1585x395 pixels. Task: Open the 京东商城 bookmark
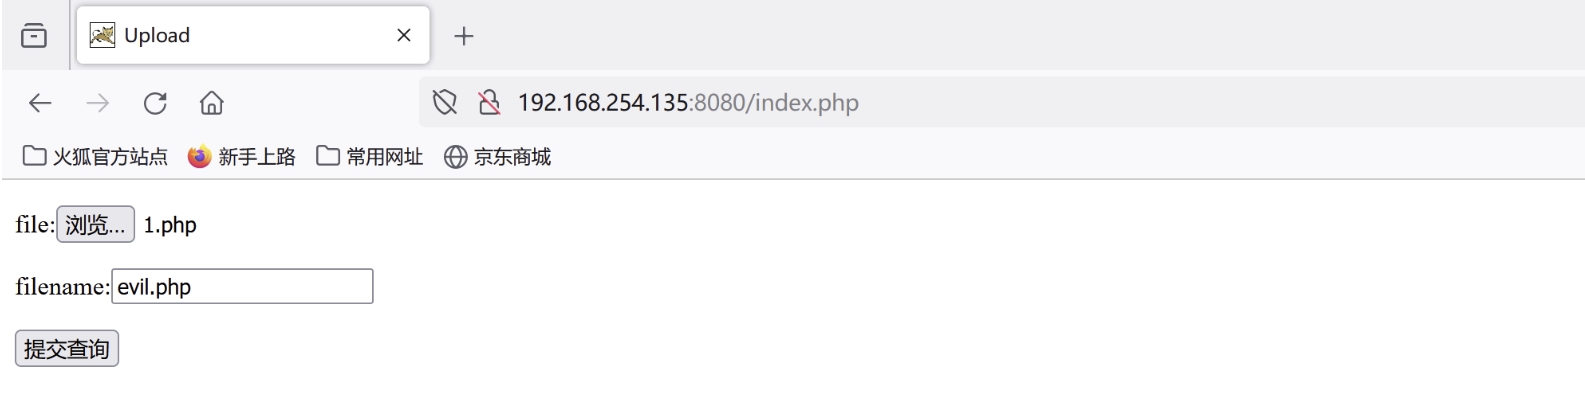pos(497,157)
